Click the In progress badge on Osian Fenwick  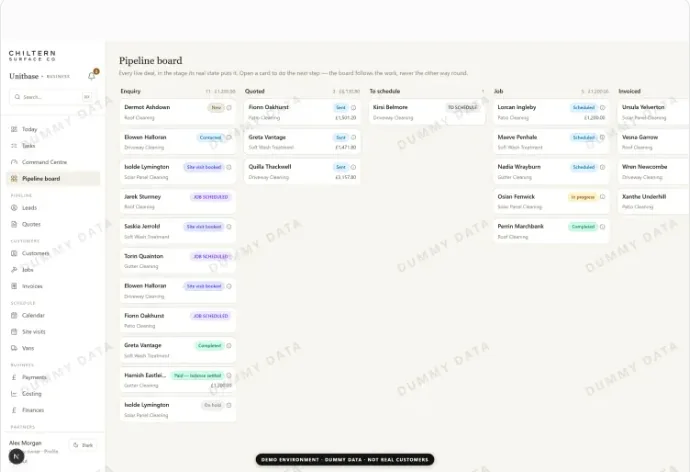(583, 197)
